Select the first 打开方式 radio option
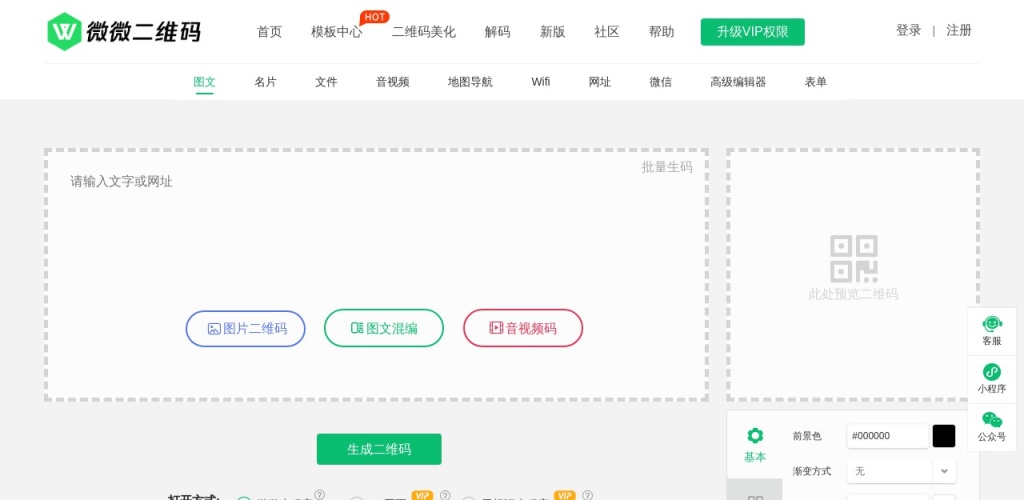 click(x=244, y=498)
